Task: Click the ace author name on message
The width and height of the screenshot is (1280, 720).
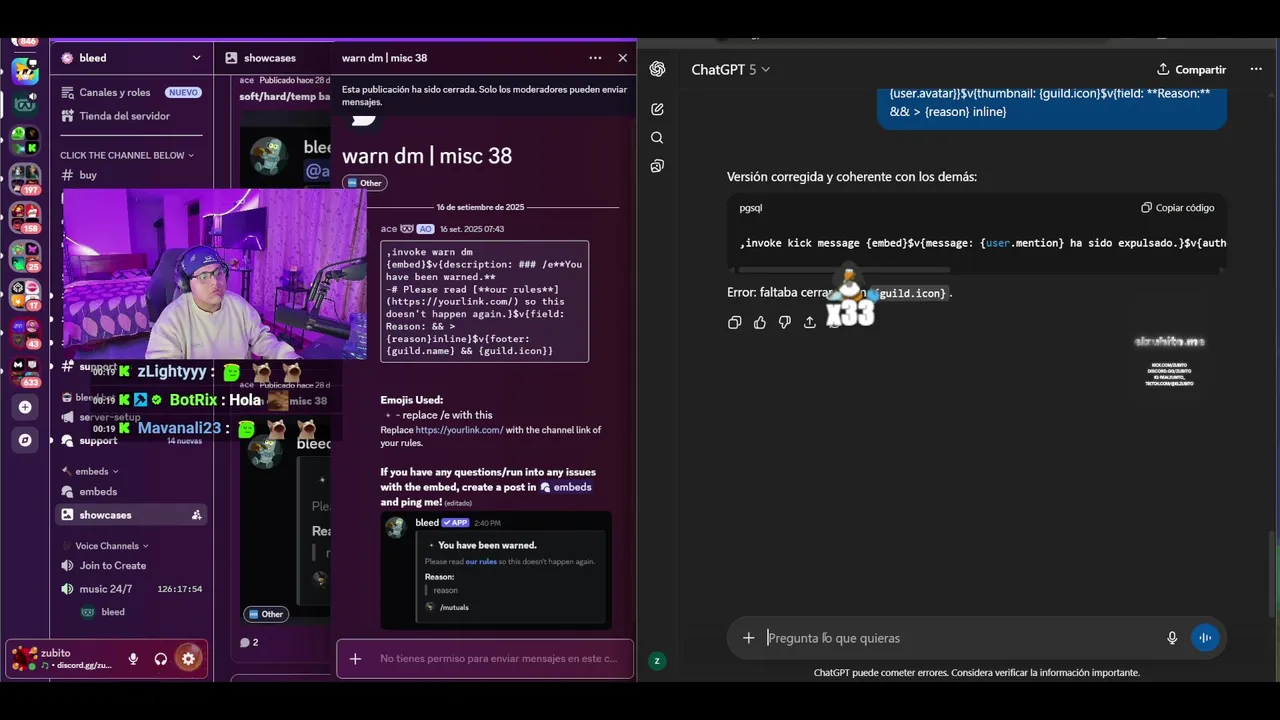Action: [x=389, y=229]
